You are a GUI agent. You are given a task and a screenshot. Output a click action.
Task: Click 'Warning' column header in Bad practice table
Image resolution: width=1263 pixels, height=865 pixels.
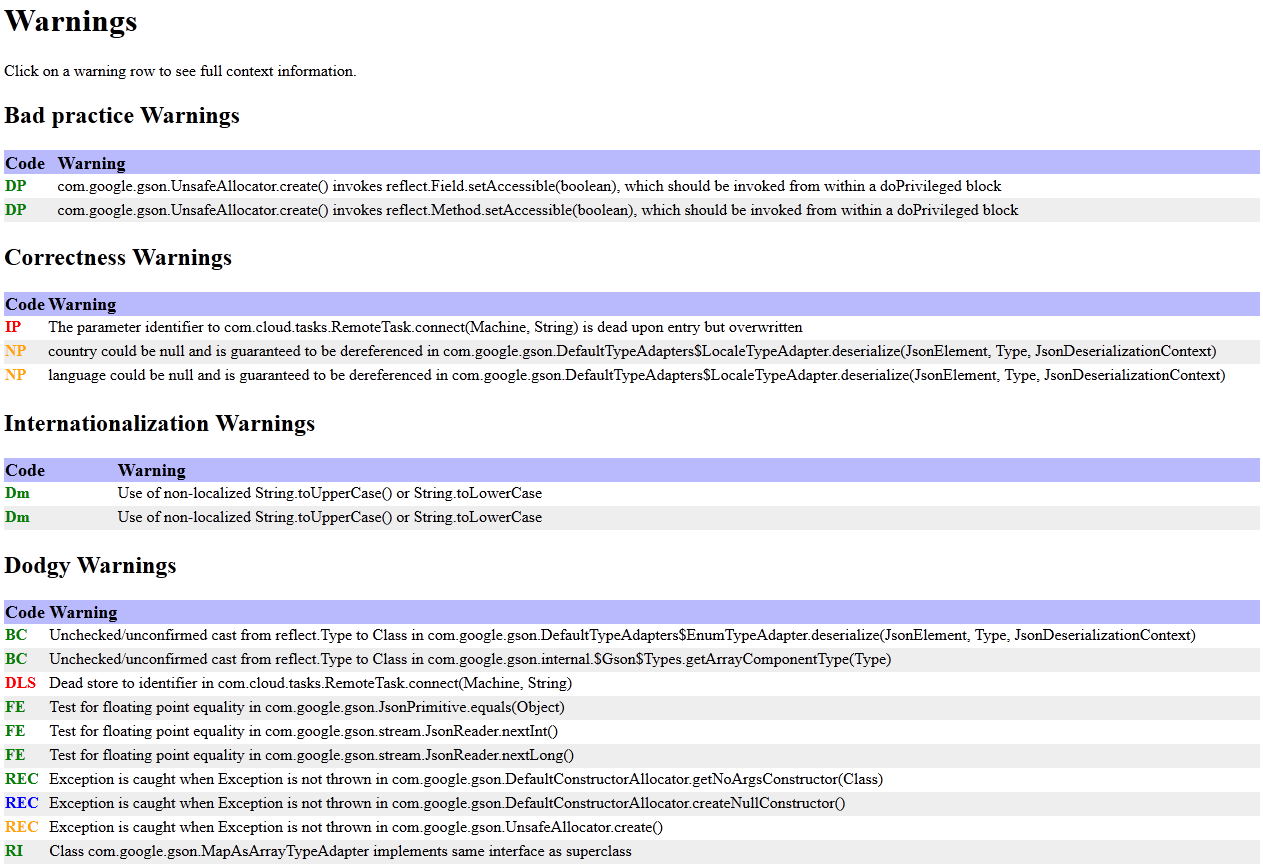92,163
